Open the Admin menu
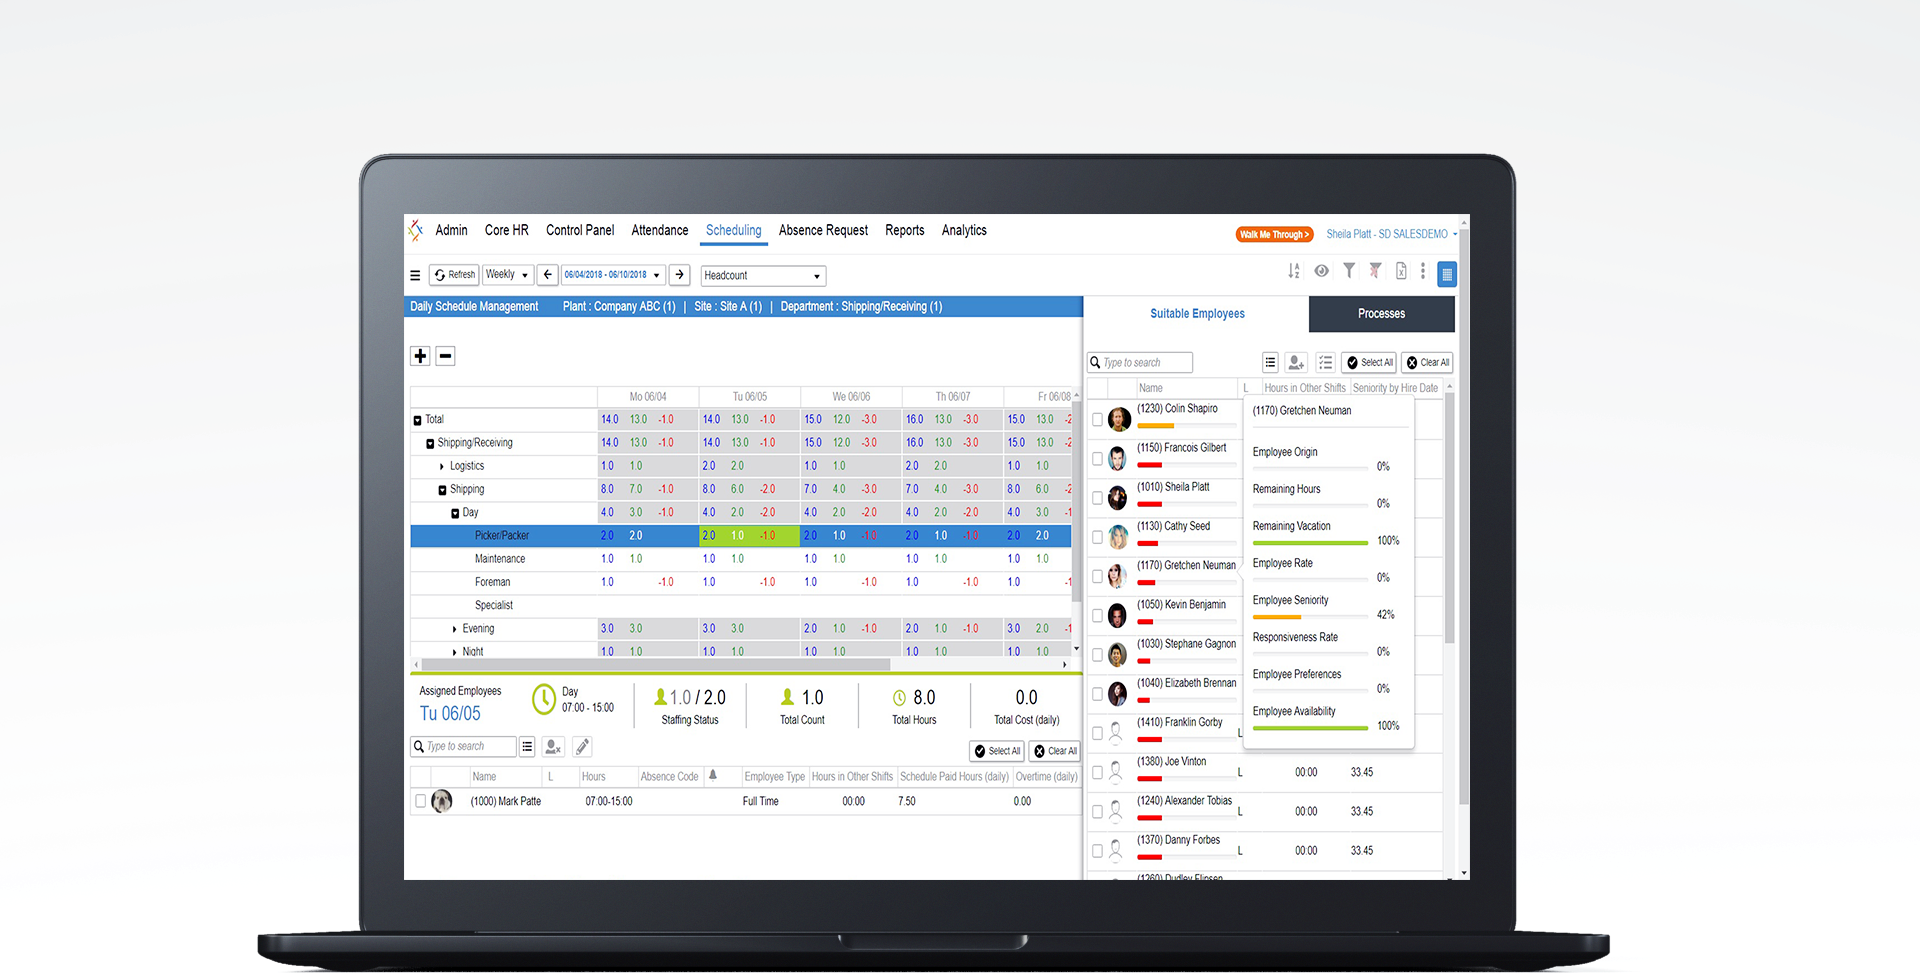 tap(452, 231)
